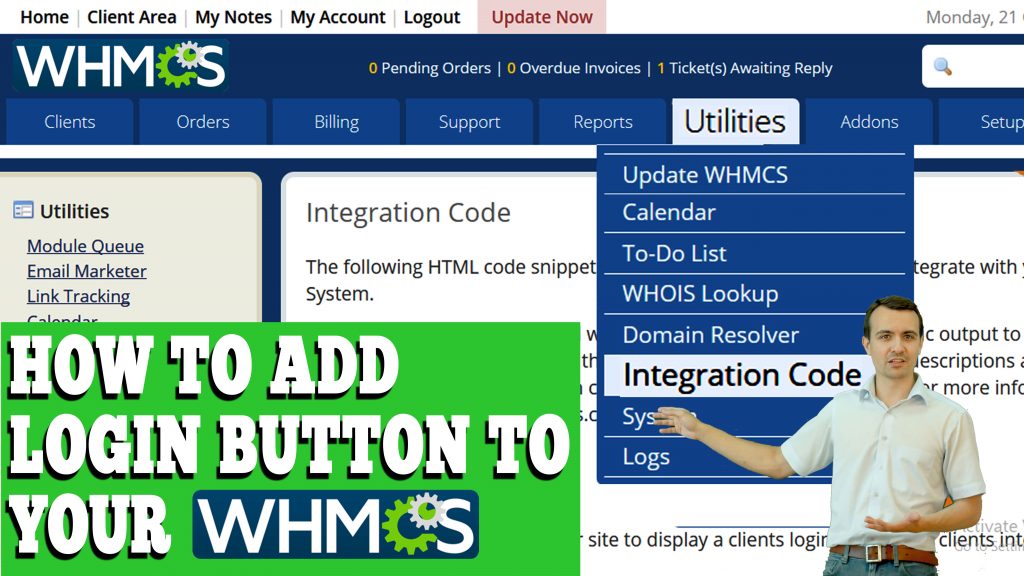This screenshot has width=1024, height=576.
Task: Click Home in the top menu bar
Action: 44,16
